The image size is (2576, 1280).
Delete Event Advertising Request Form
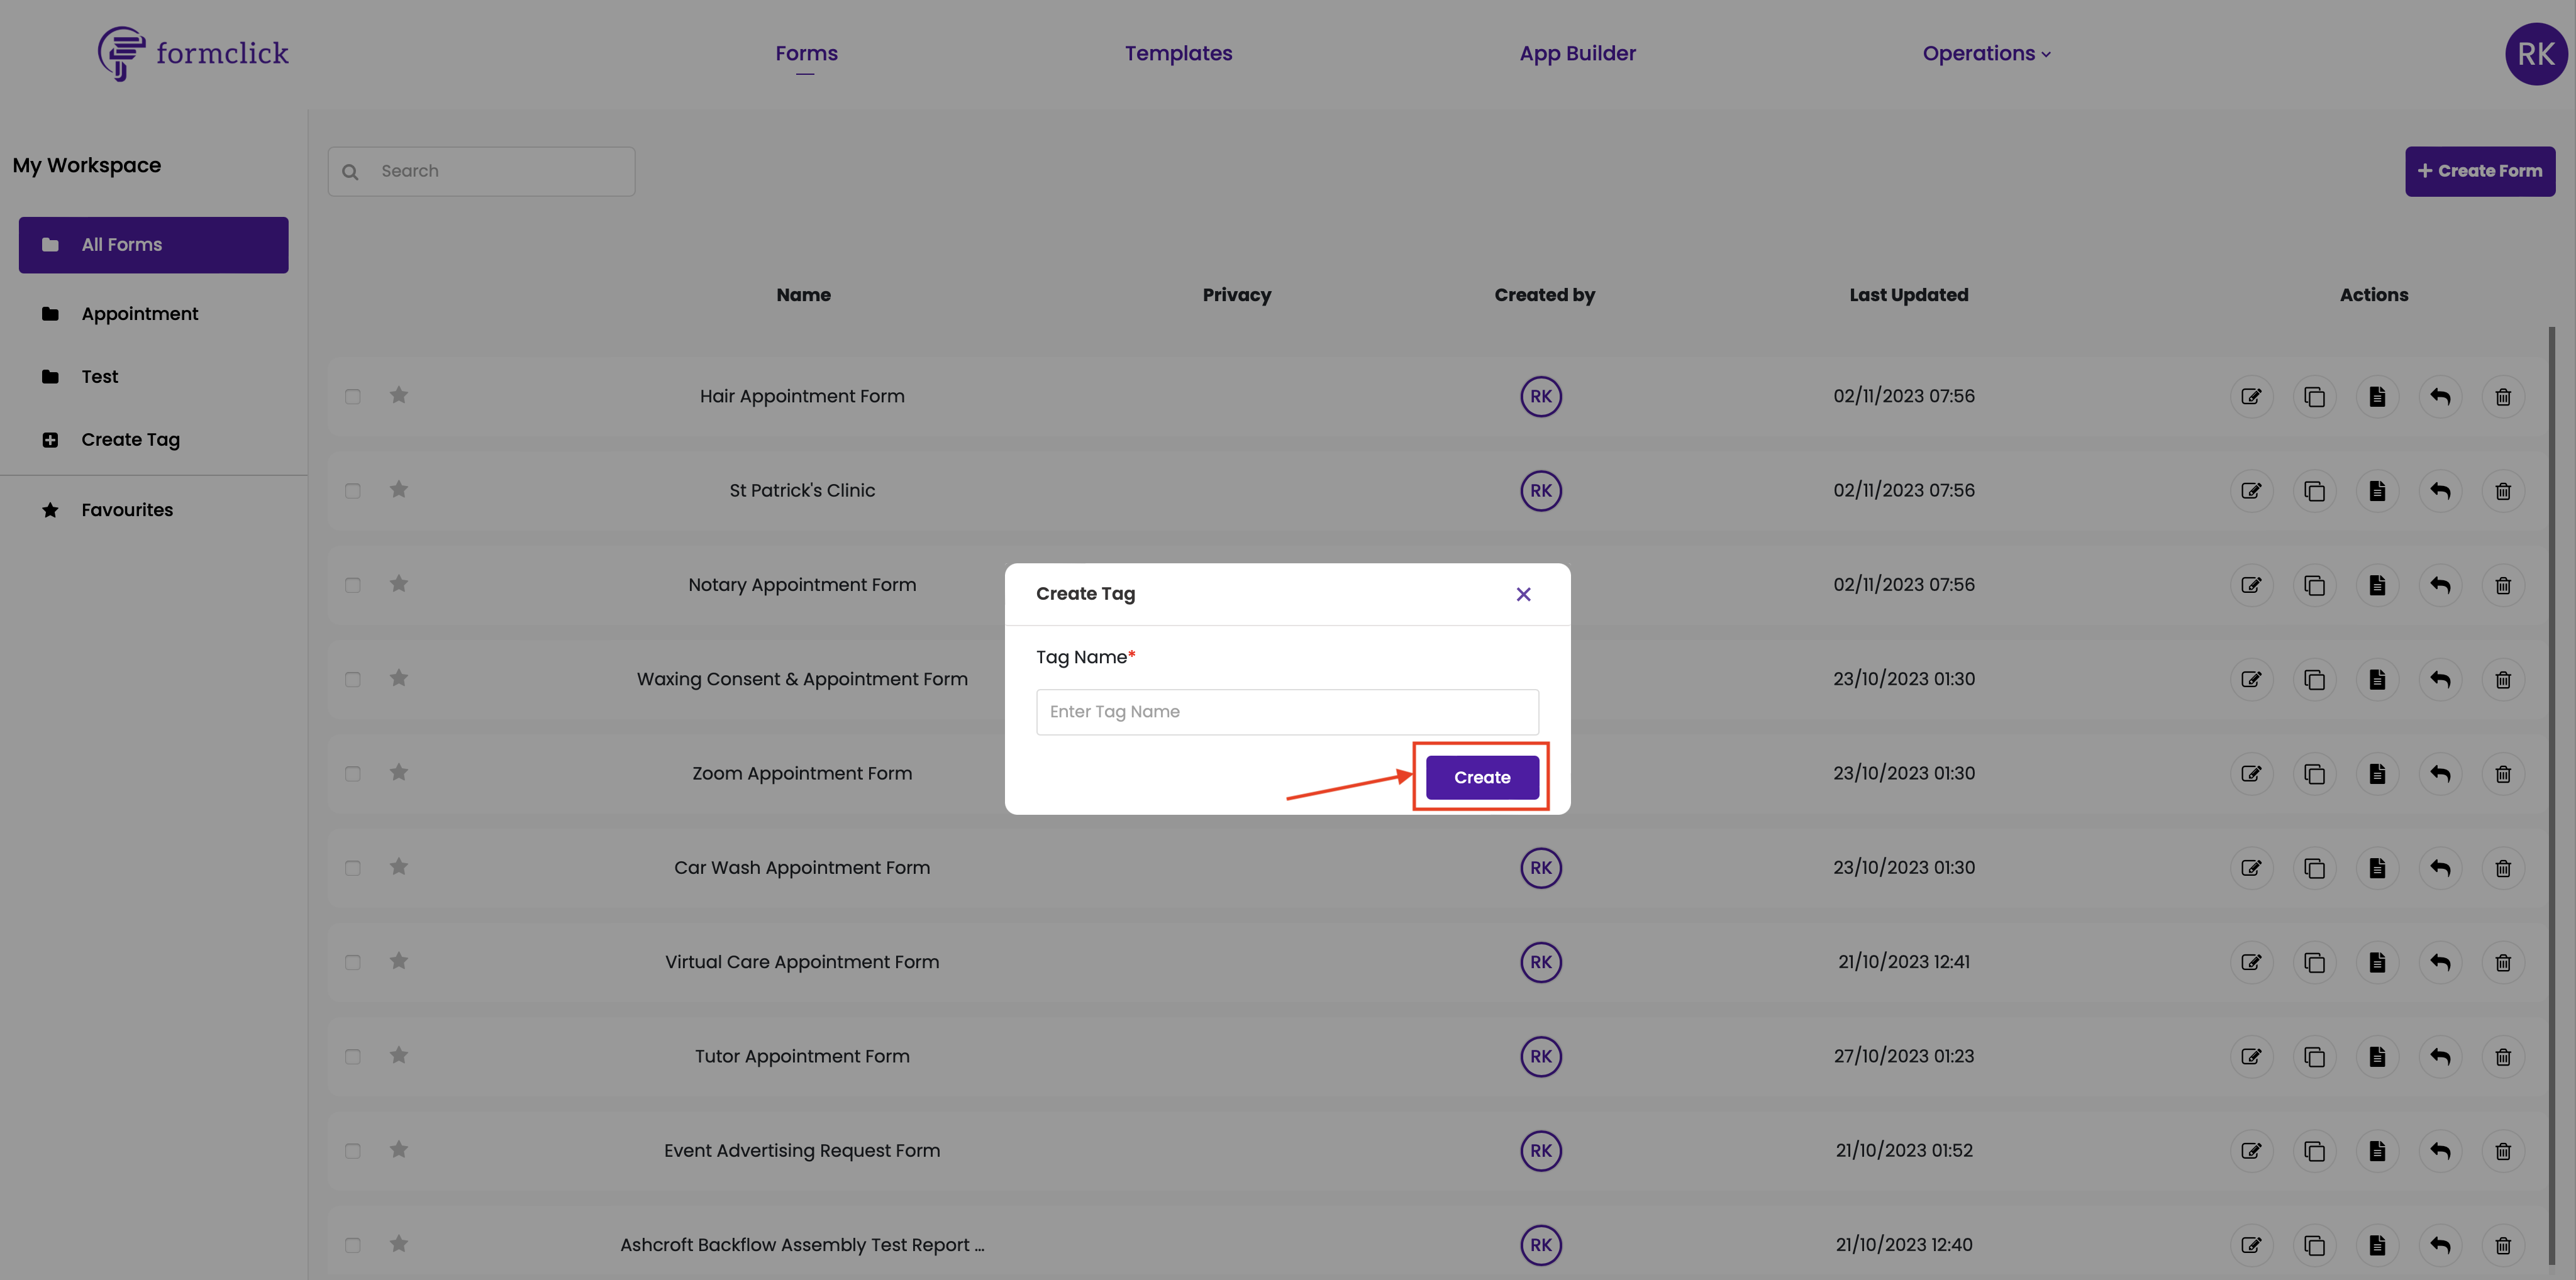click(x=2503, y=1151)
